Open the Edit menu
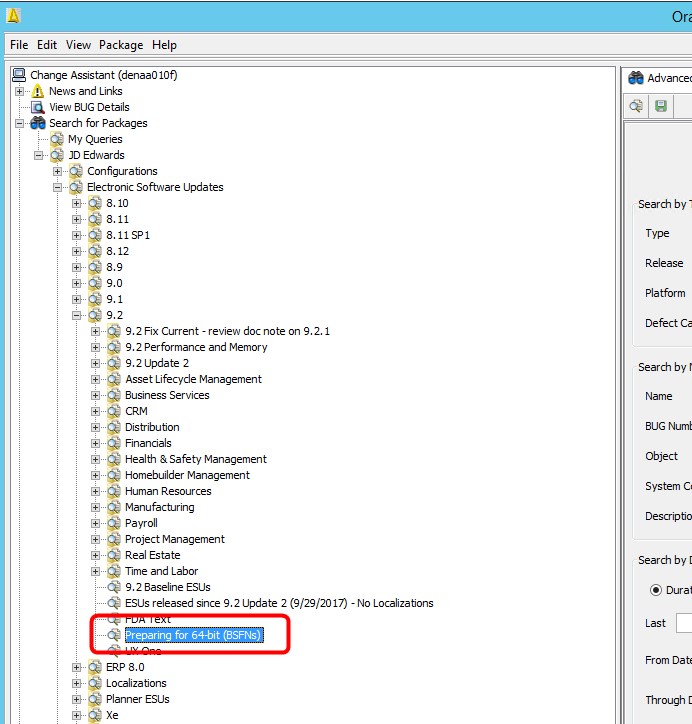Viewport: 692px width, 724px height. tap(47, 45)
